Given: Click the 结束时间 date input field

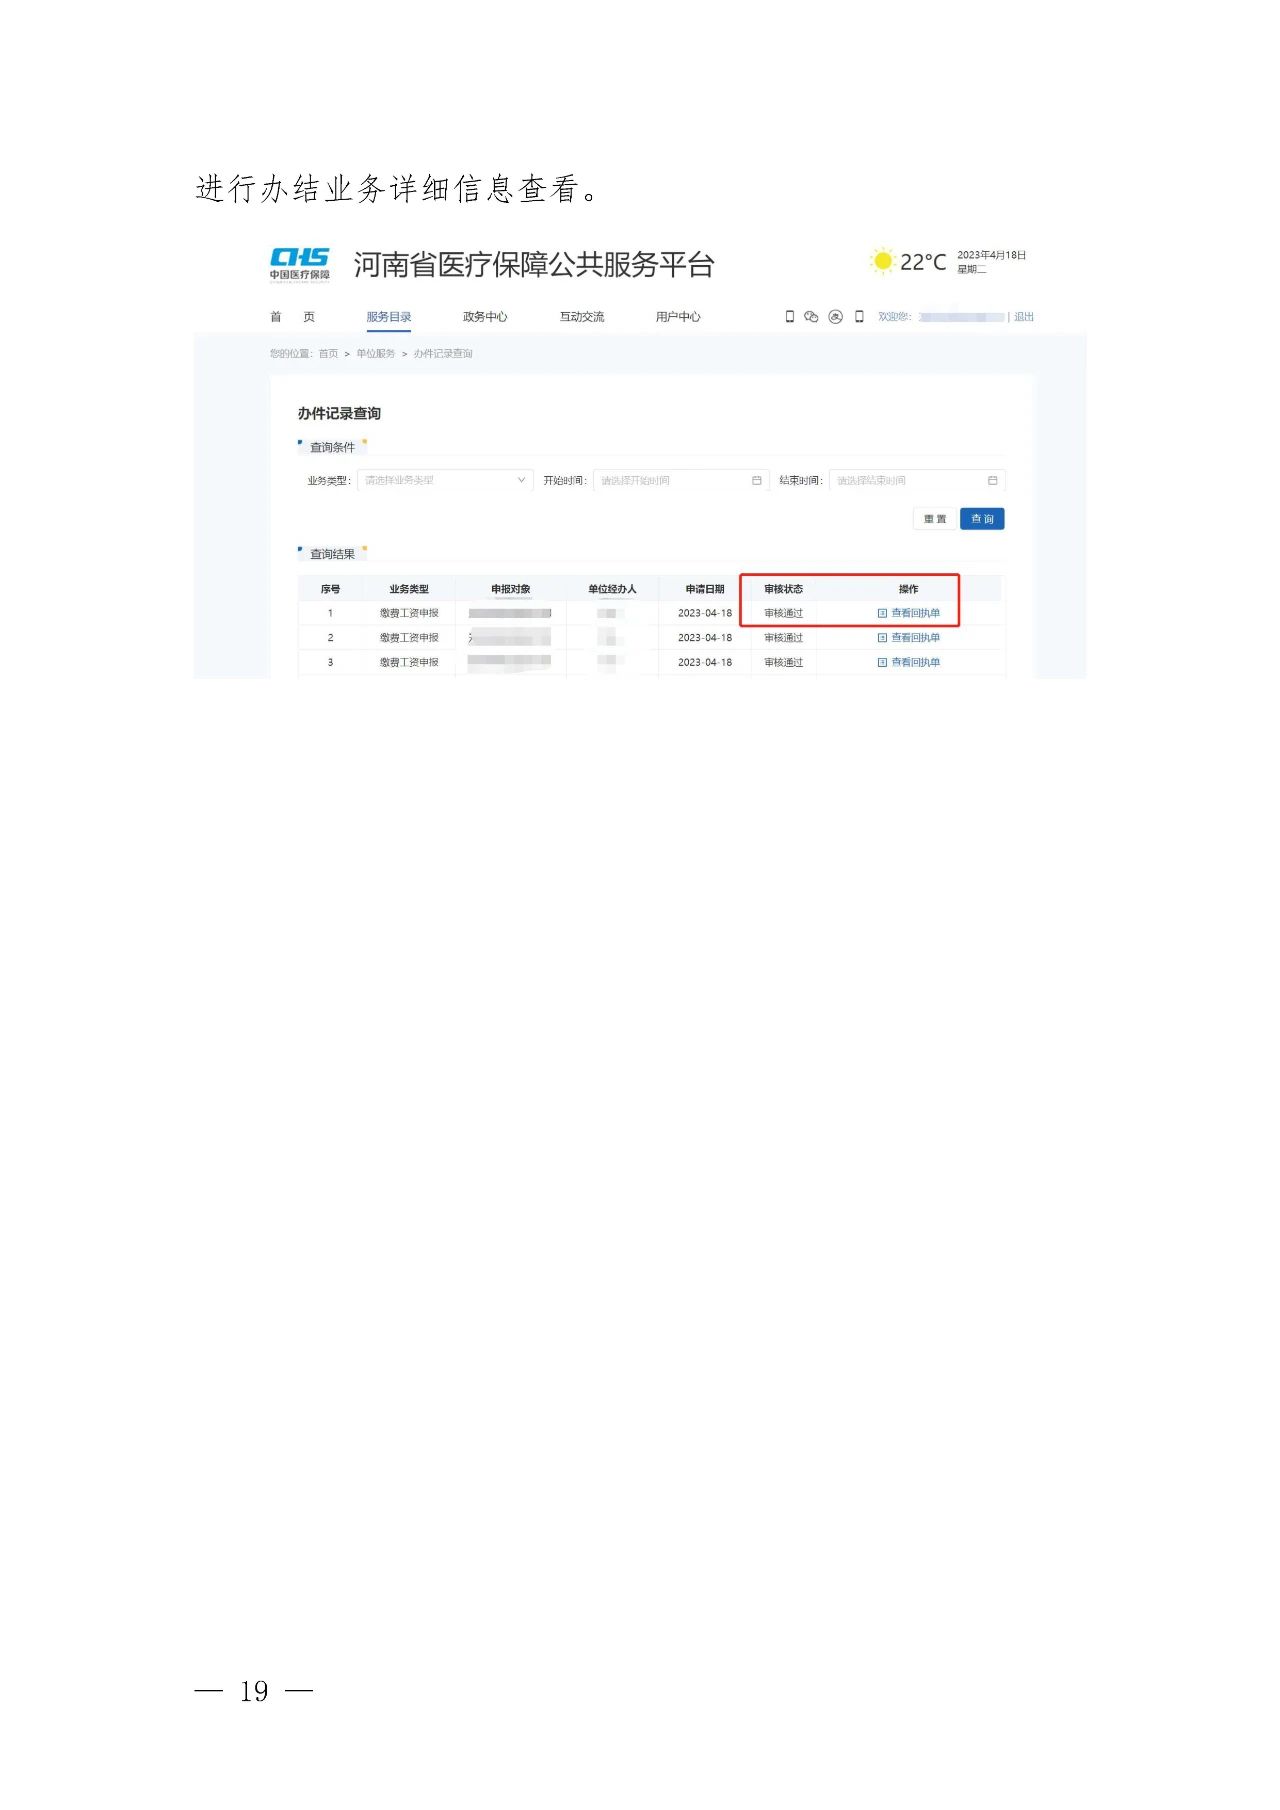Looking at the screenshot, I should tap(917, 481).
